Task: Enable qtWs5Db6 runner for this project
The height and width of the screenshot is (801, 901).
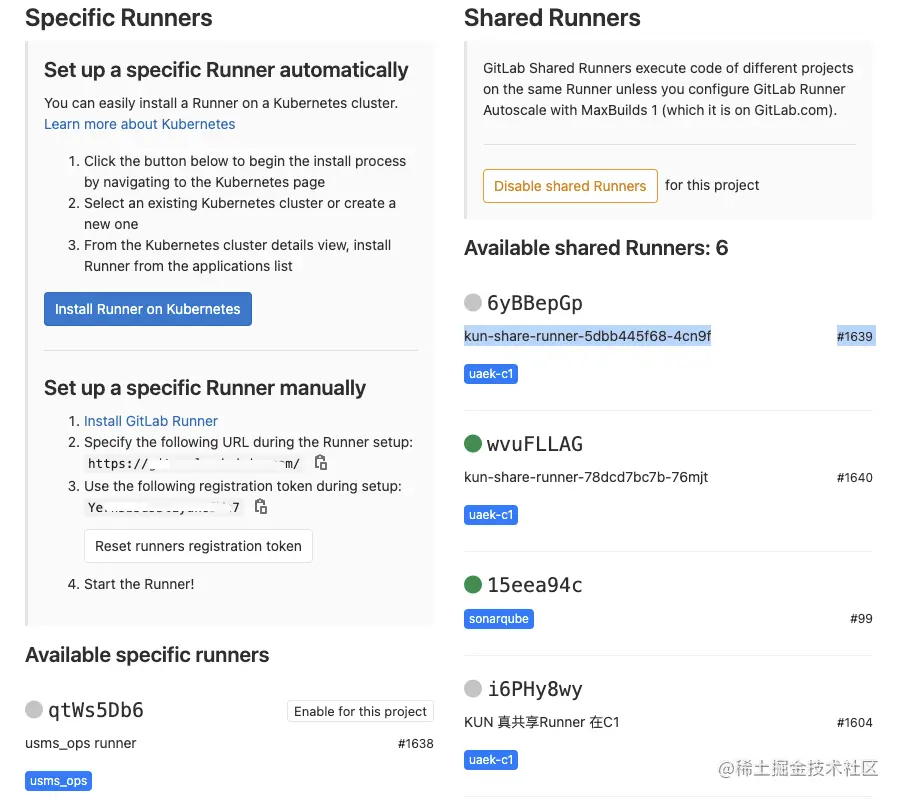Action: [x=360, y=711]
